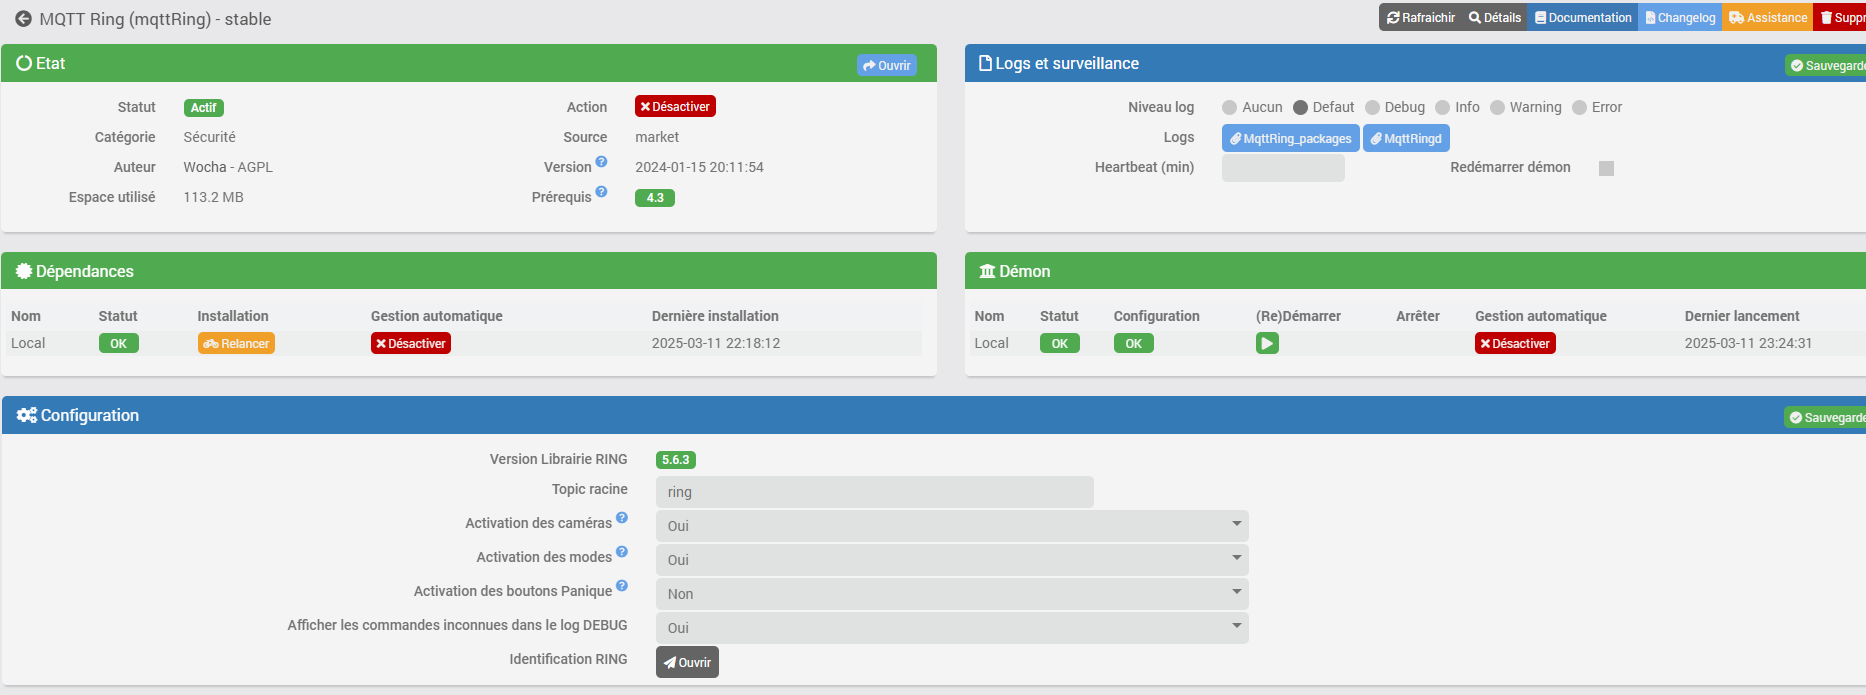The height and width of the screenshot is (695, 1866).
Task: Toggle the Redémarrer démon checkbox
Action: (1606, 168)
